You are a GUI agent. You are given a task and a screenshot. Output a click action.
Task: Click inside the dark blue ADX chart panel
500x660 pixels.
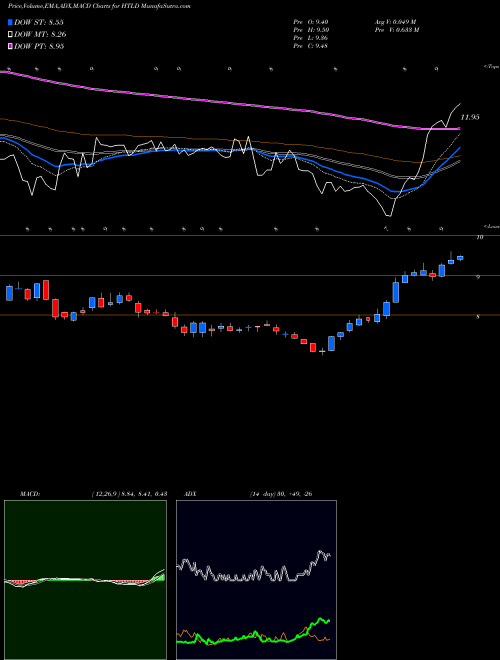click(x=256, y=580)
